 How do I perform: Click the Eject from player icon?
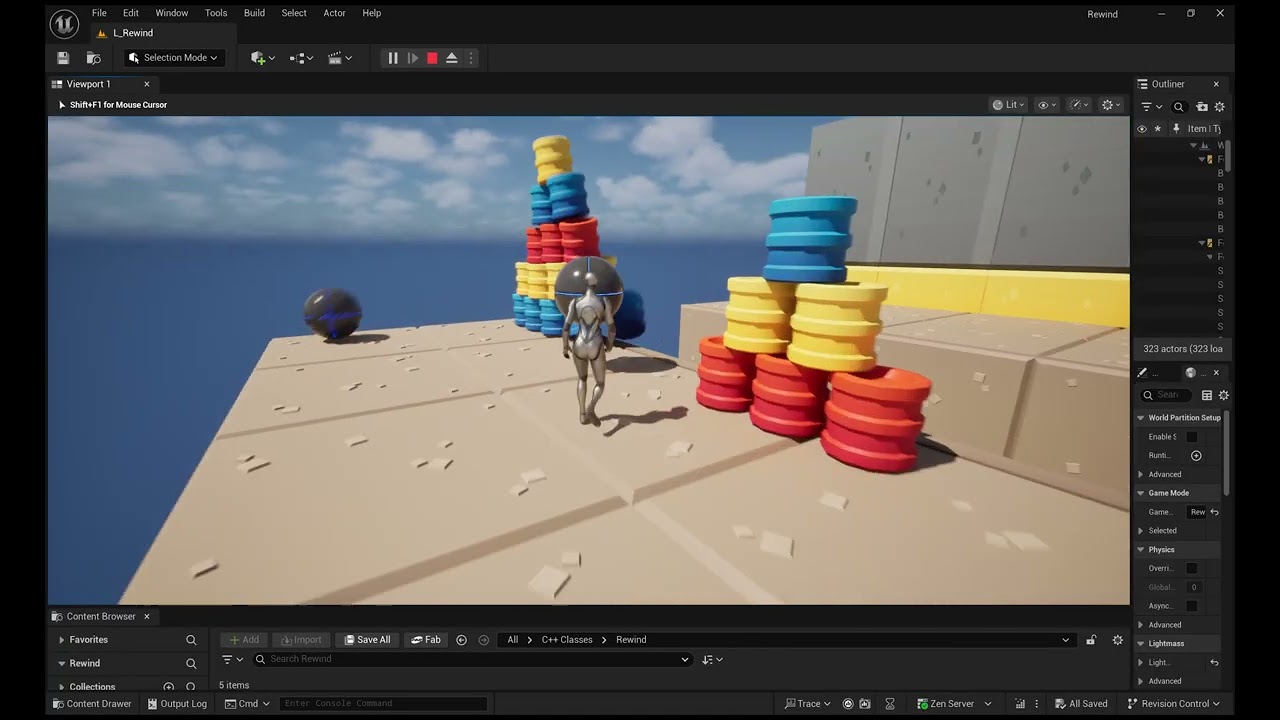452,58
